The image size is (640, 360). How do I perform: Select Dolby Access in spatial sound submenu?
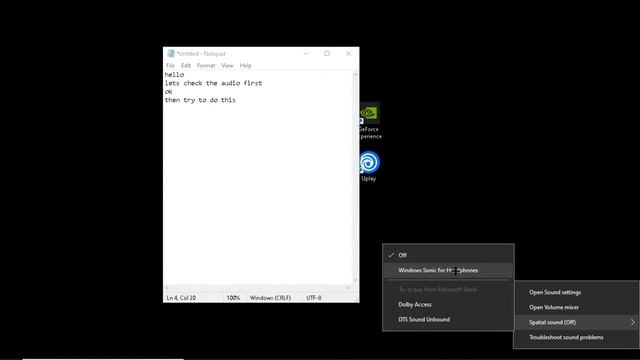(448, 304)
